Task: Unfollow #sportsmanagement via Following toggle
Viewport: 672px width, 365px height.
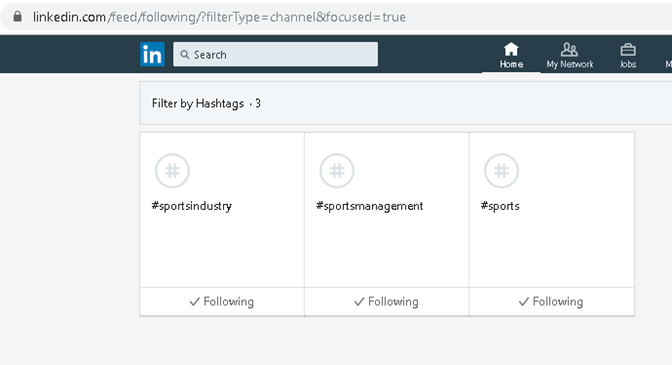Action: [387, 302]
